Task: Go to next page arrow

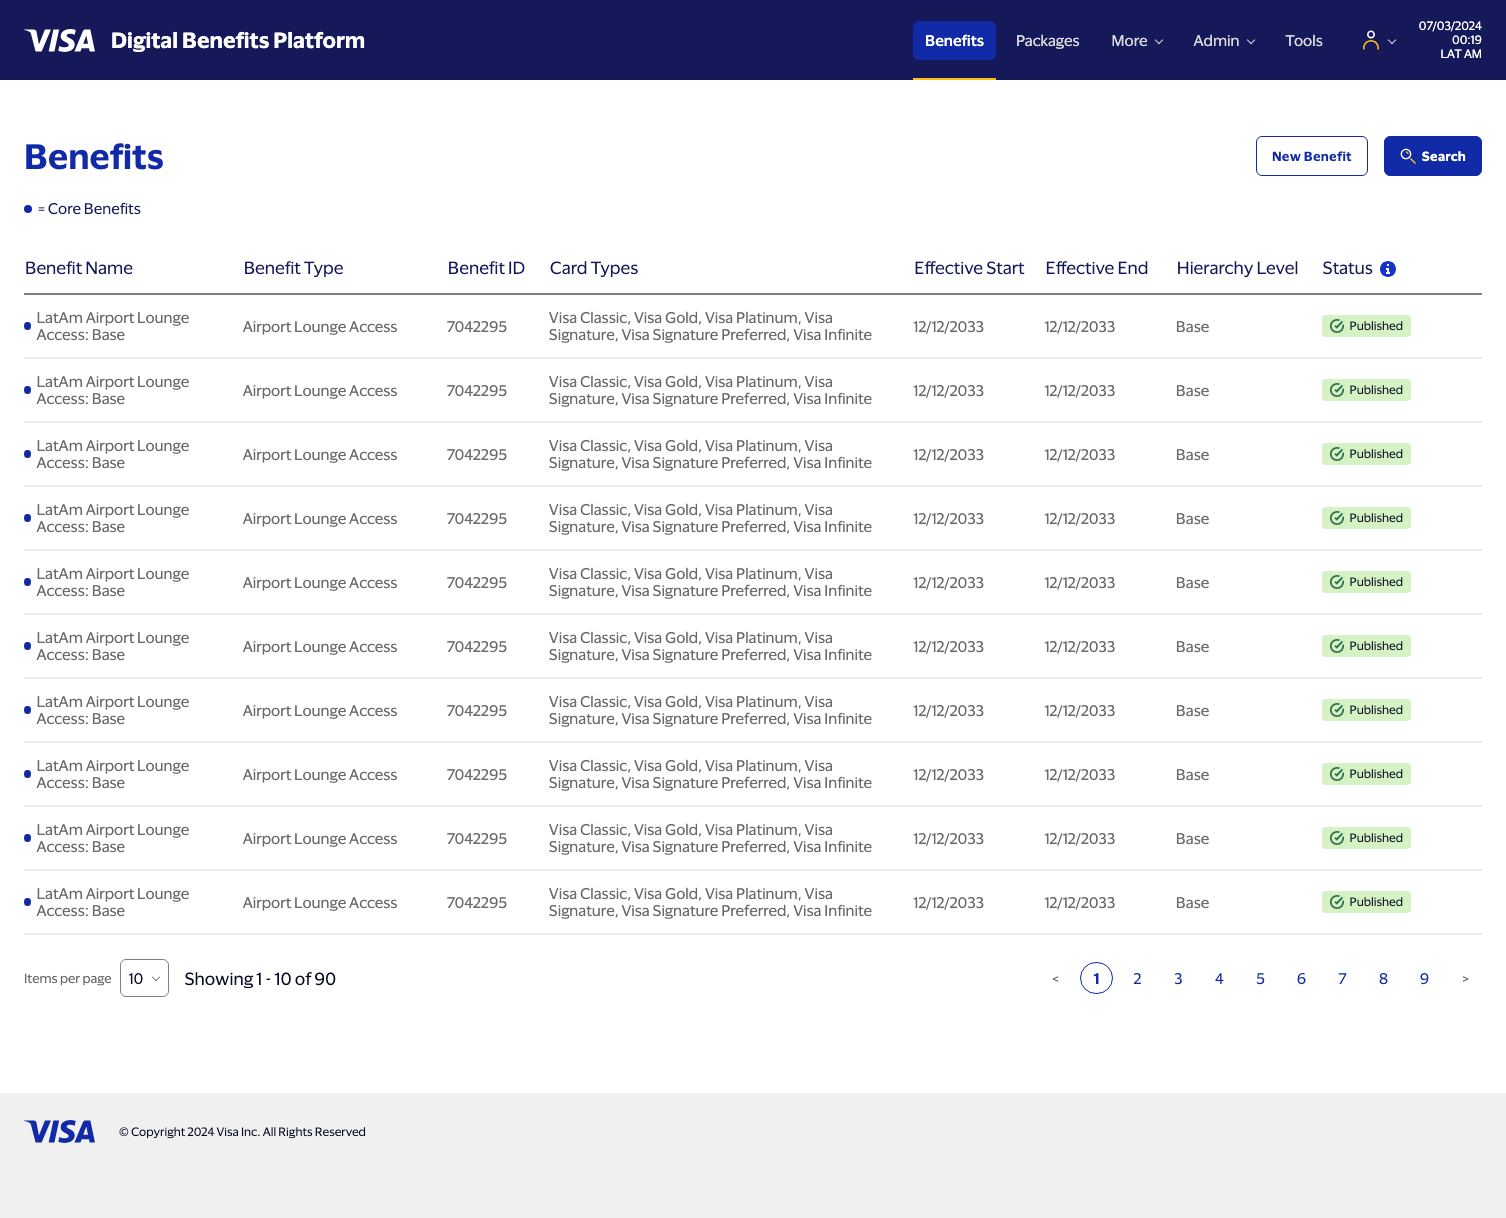Action: [x=1465, y=979]
